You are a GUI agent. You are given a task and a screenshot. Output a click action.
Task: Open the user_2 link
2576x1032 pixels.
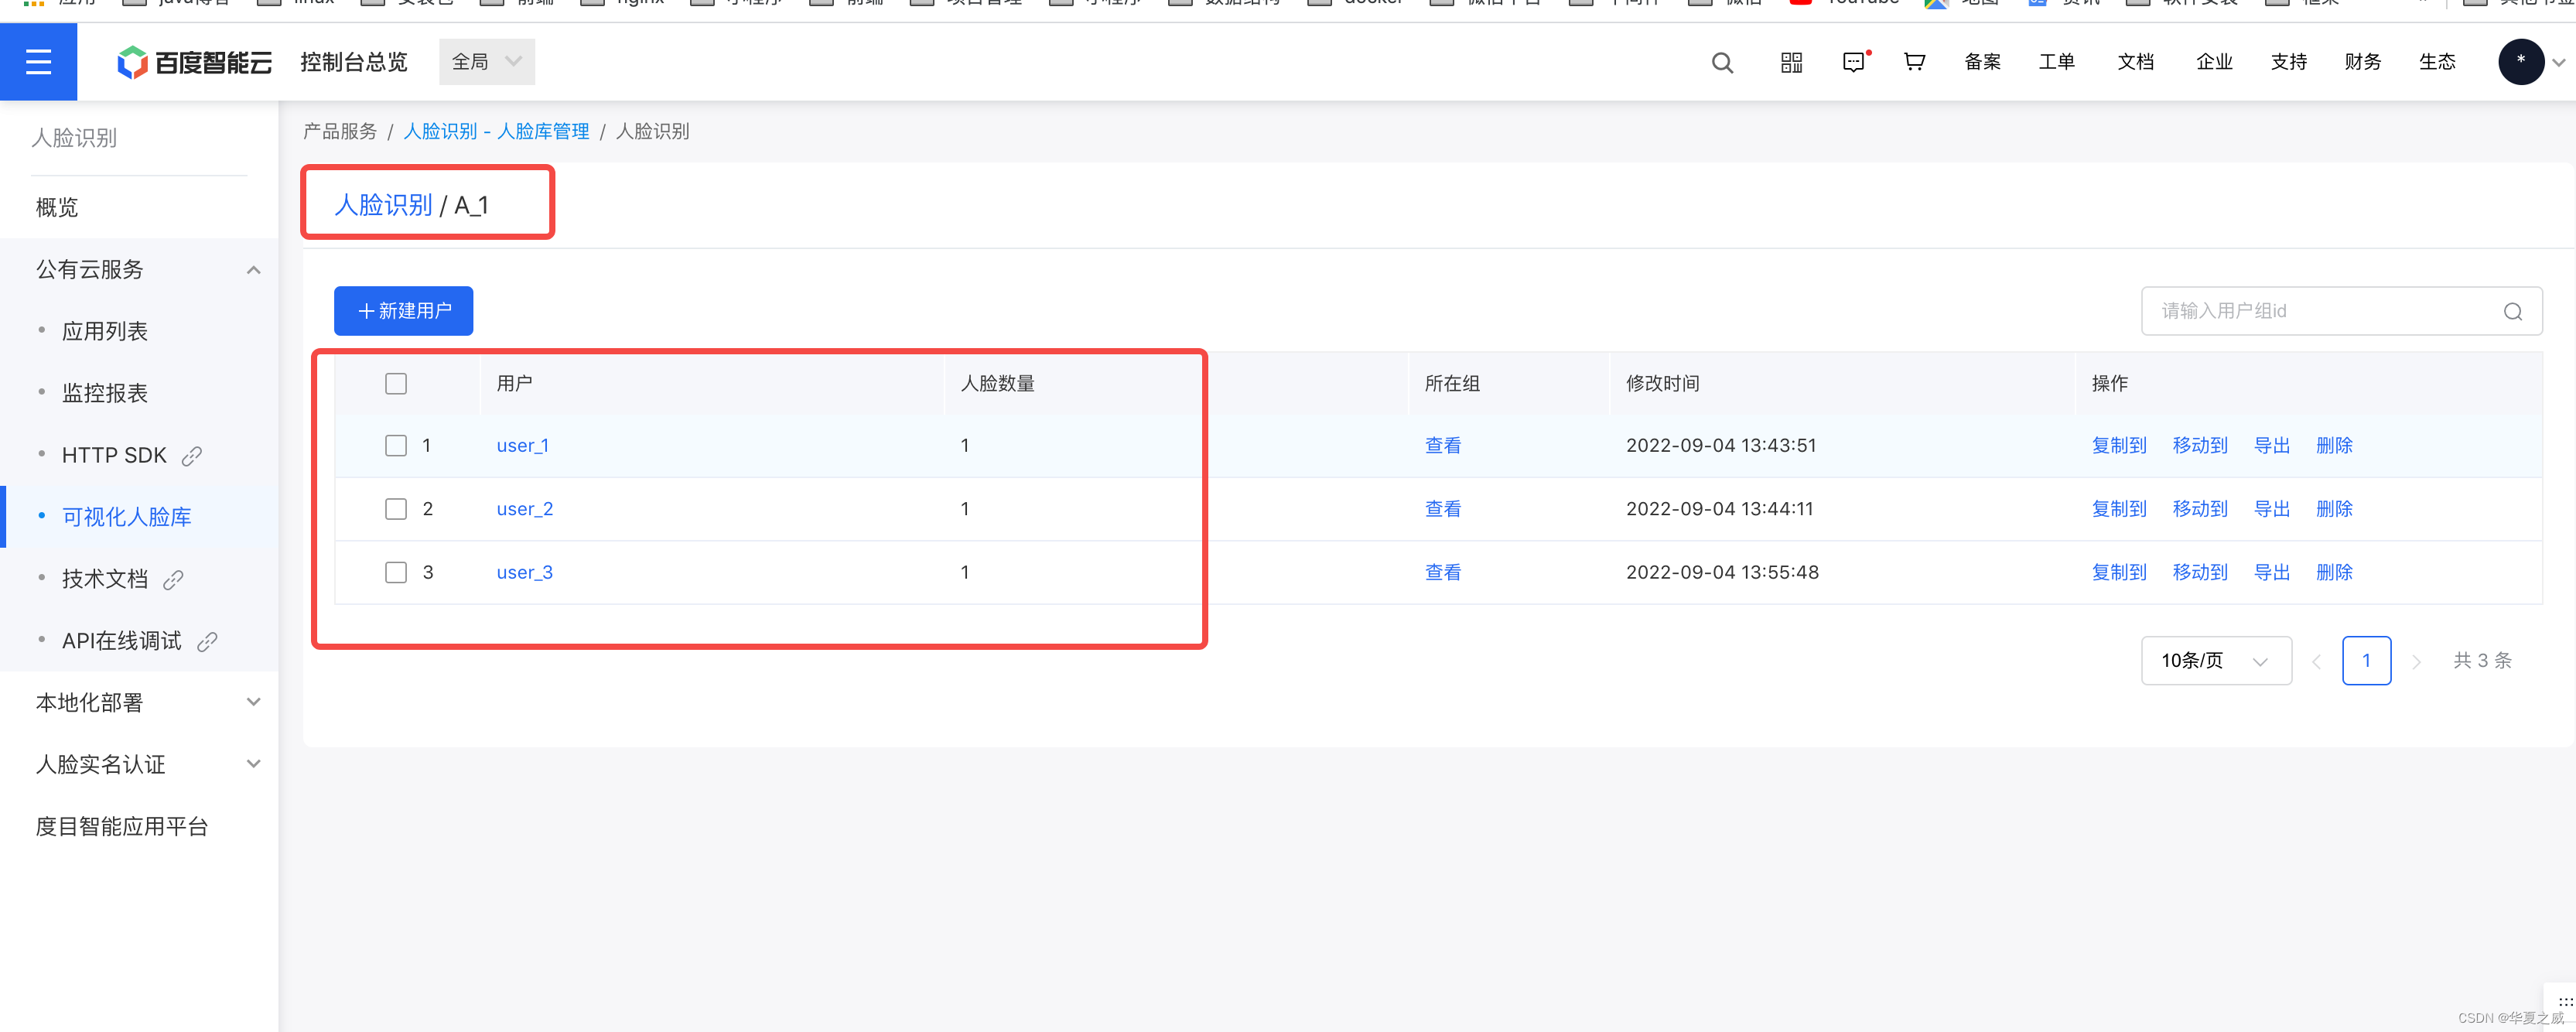[x=525, y=509]
